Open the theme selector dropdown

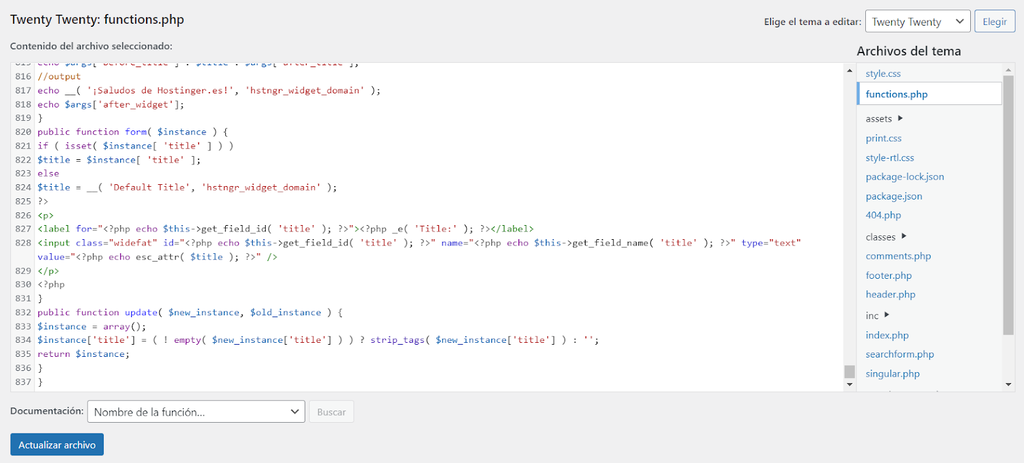[x=917, y=21]
